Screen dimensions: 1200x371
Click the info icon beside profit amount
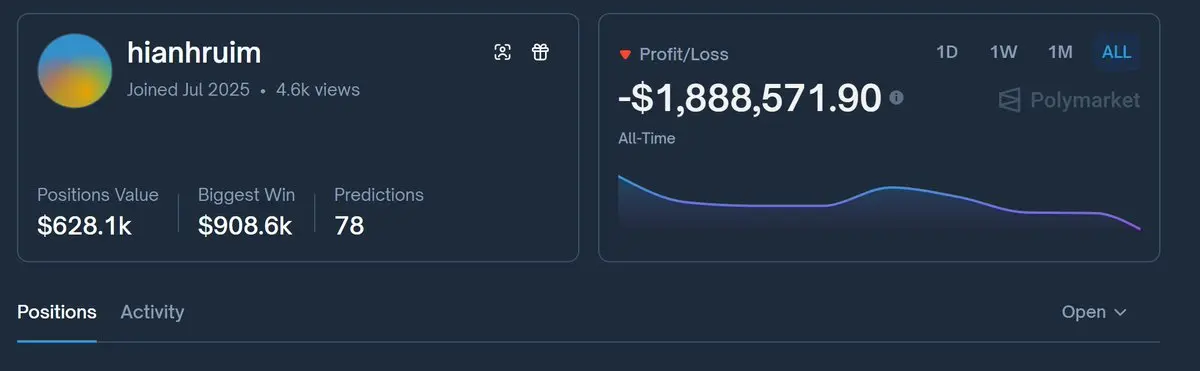(897, 98)
